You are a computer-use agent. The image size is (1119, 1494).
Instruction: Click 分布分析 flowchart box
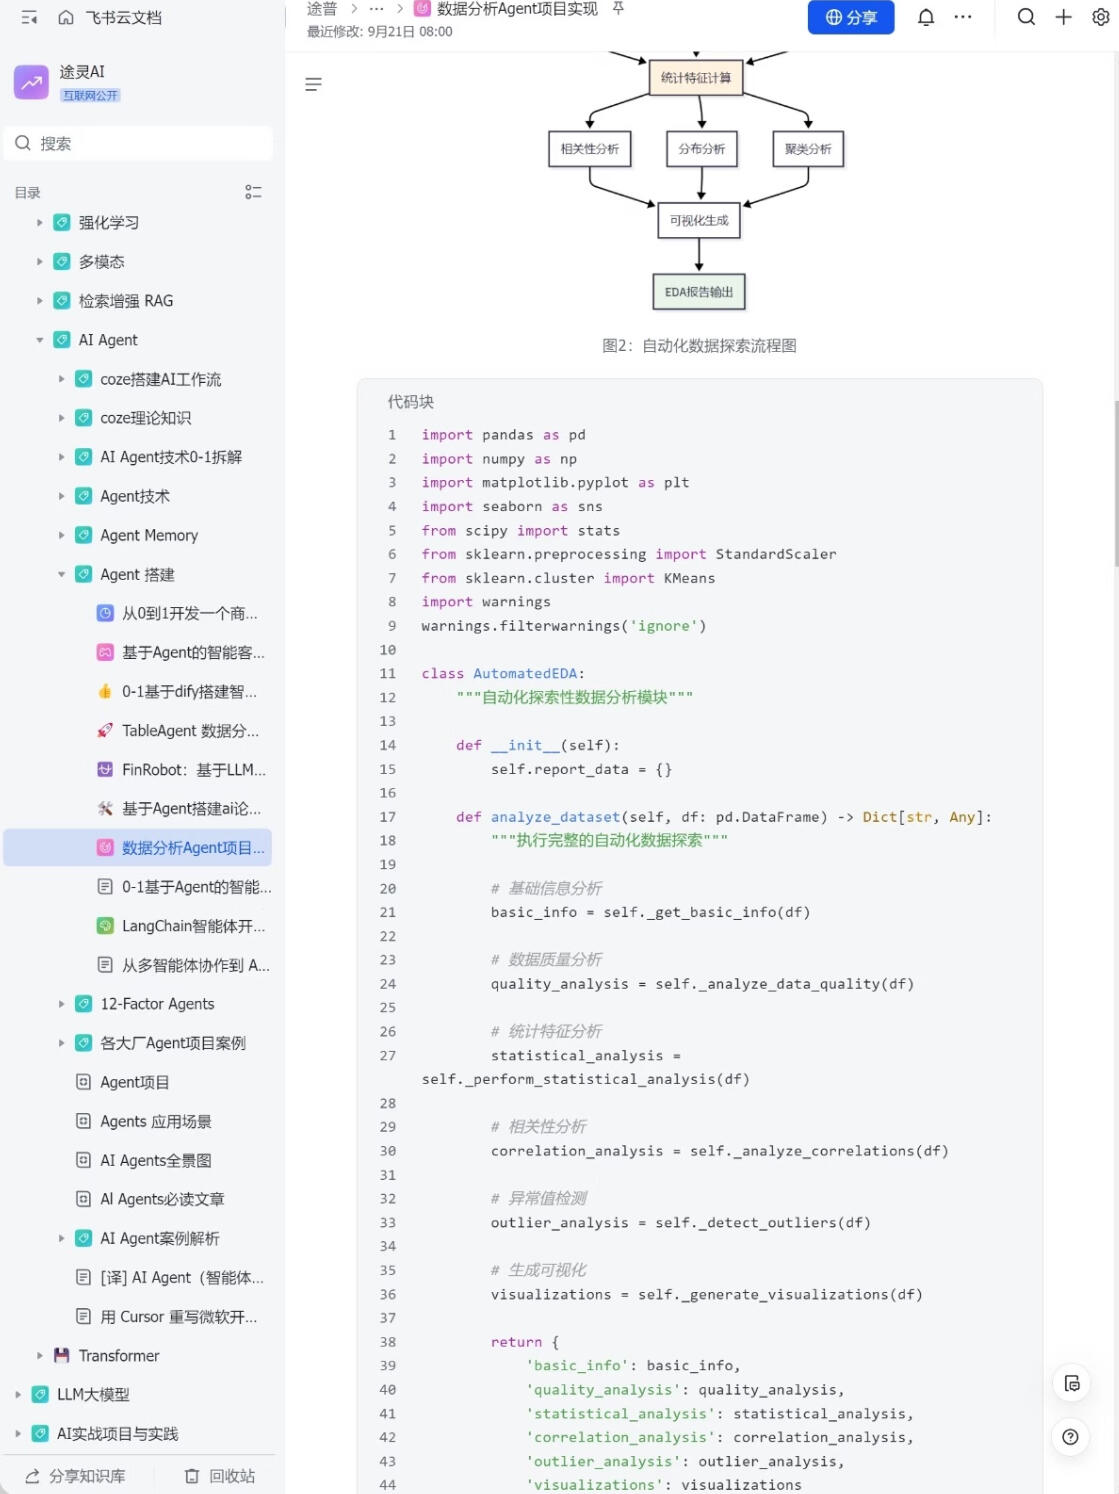pos(702,149)
